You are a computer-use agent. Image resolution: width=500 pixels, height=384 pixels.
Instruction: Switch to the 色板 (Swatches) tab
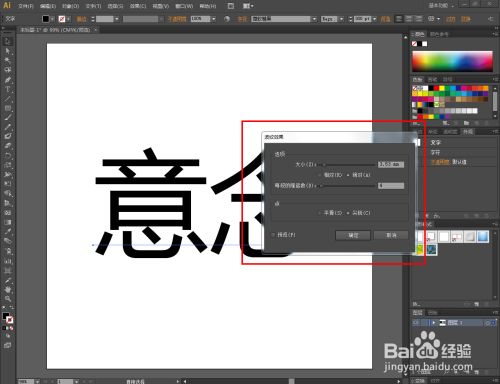[x=417, y=79]
